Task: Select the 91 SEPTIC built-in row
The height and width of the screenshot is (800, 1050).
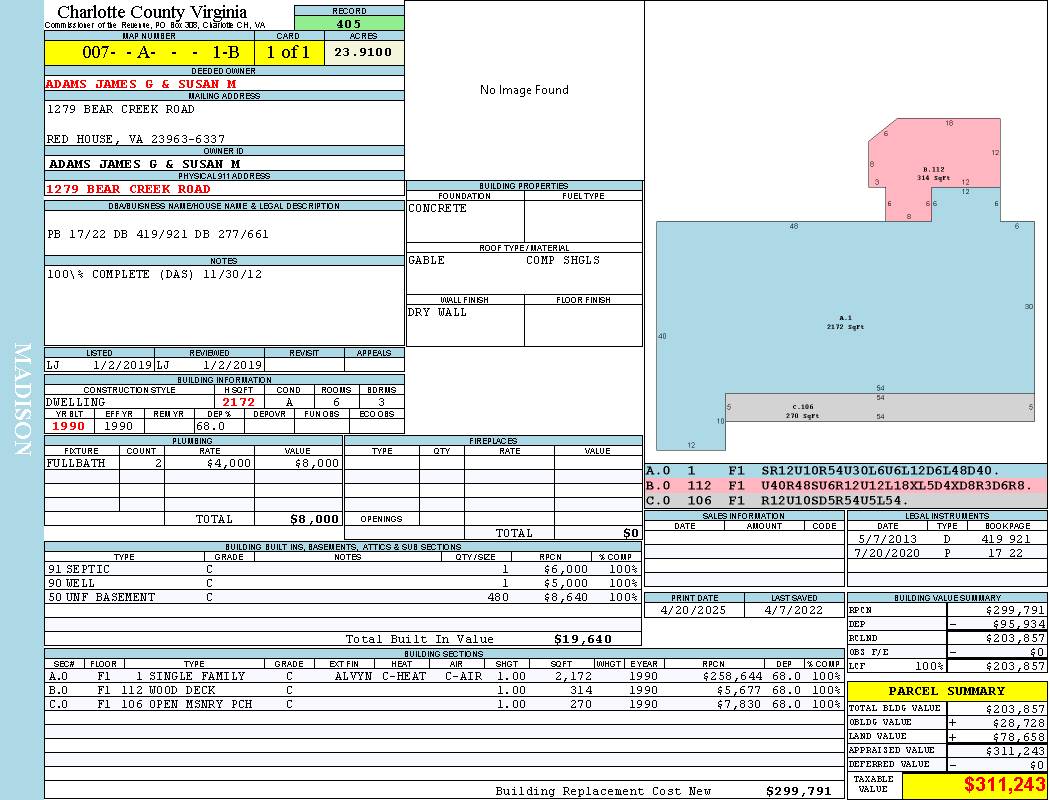Action: (343, 569)
